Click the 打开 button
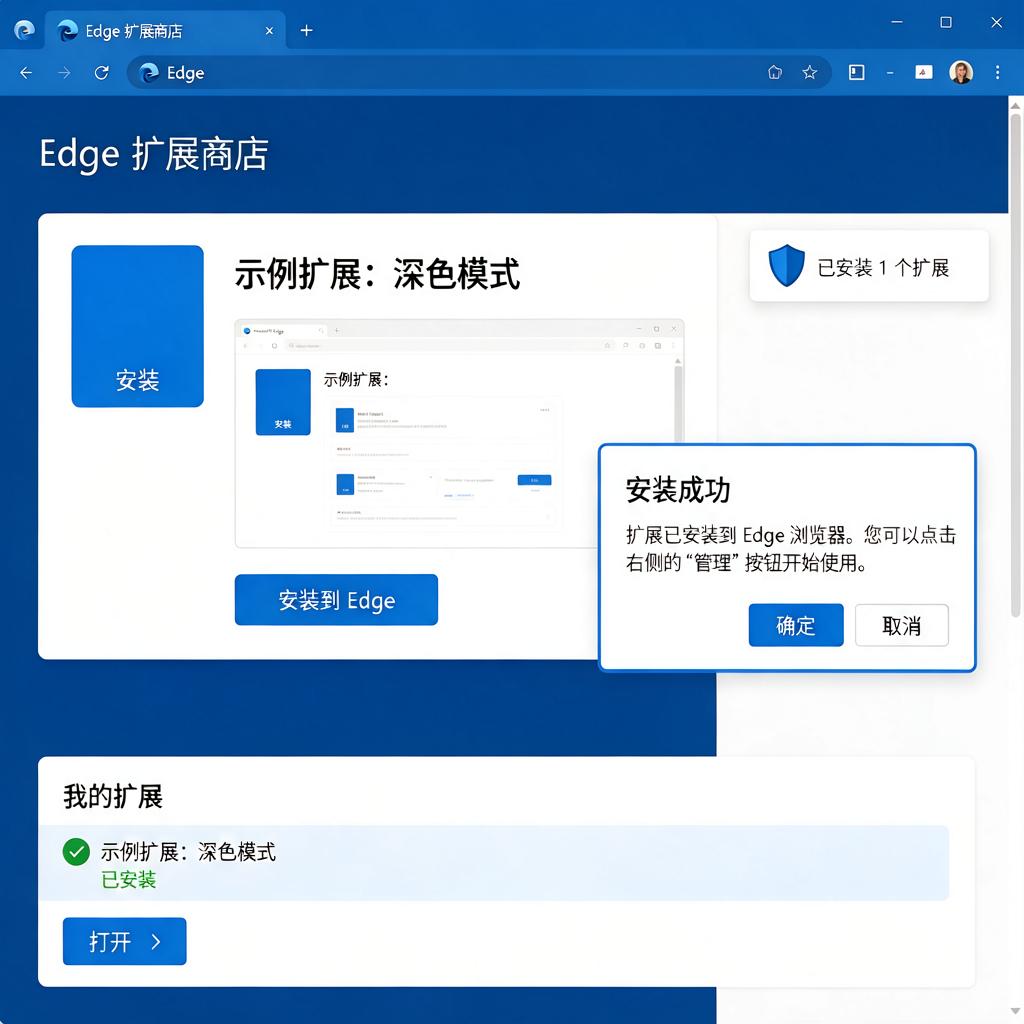 124,941
